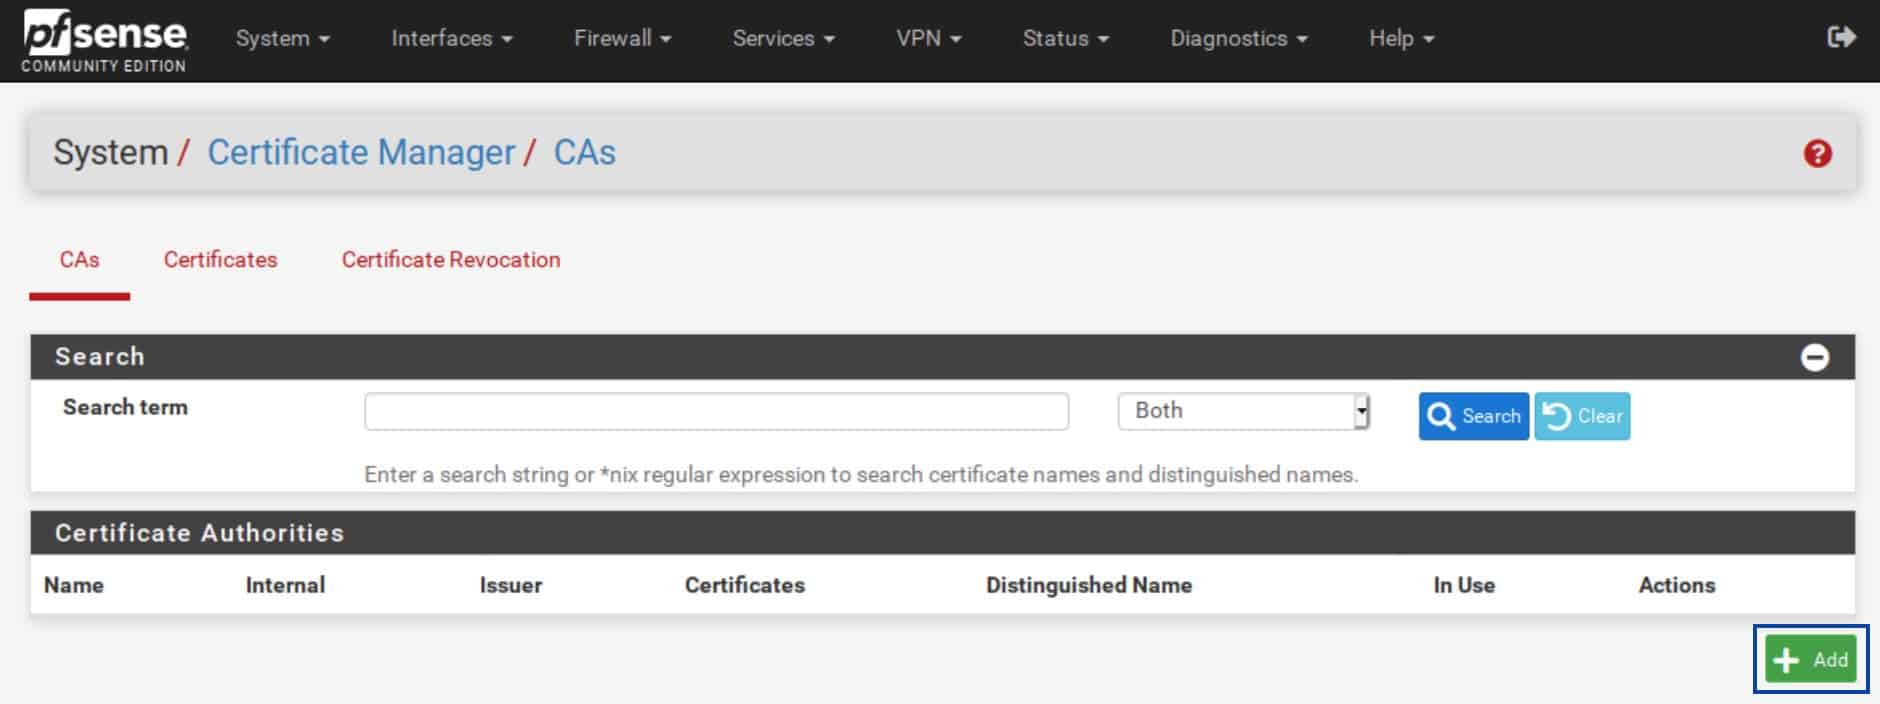Click the Distinguished Name column header
The image size is (1880, 704).
(x=1088, y=585)
